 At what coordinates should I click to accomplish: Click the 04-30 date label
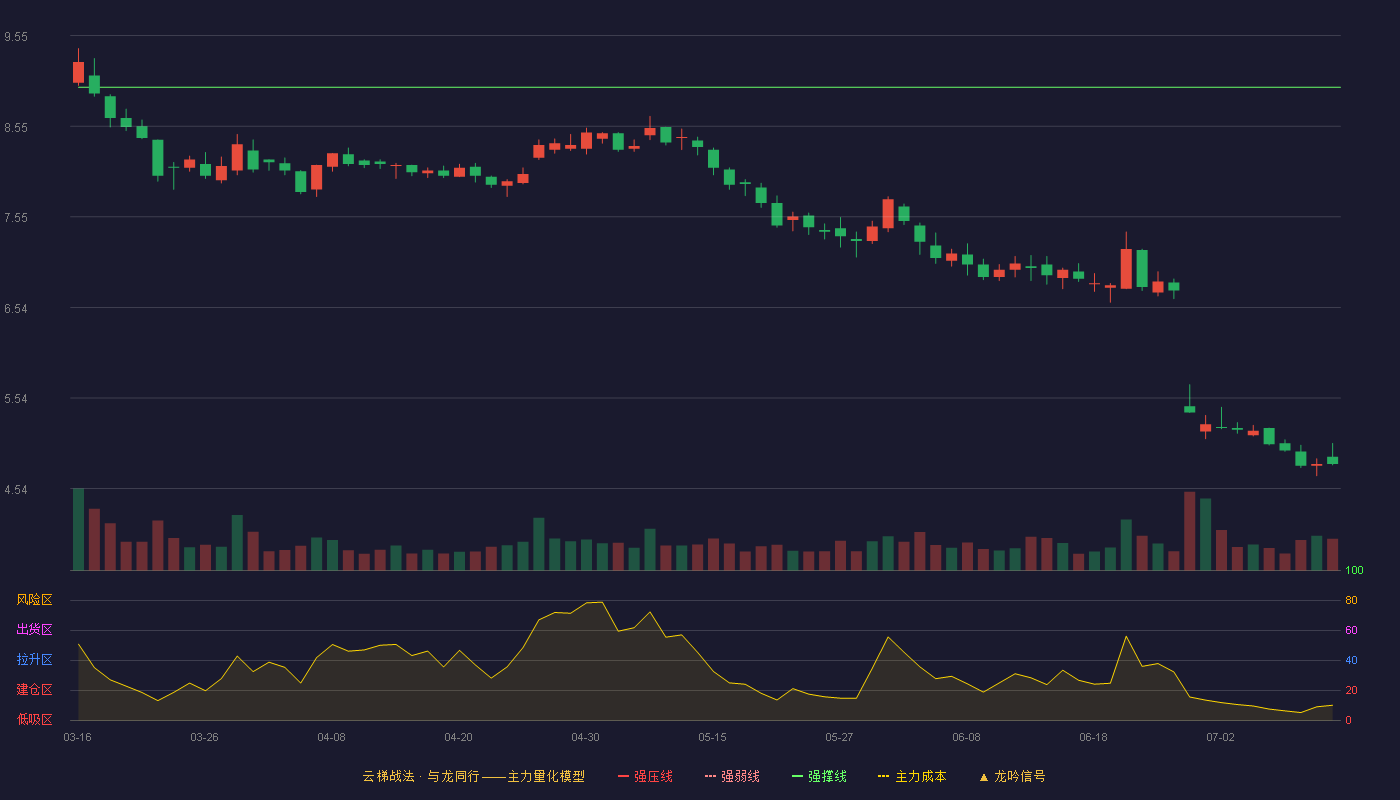coord(585,737)
